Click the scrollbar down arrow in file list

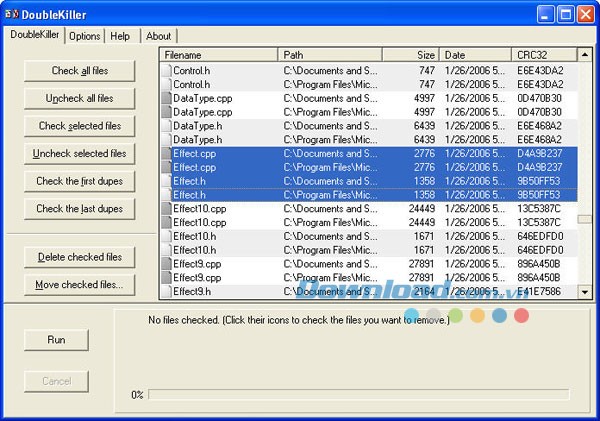(585, 291)
